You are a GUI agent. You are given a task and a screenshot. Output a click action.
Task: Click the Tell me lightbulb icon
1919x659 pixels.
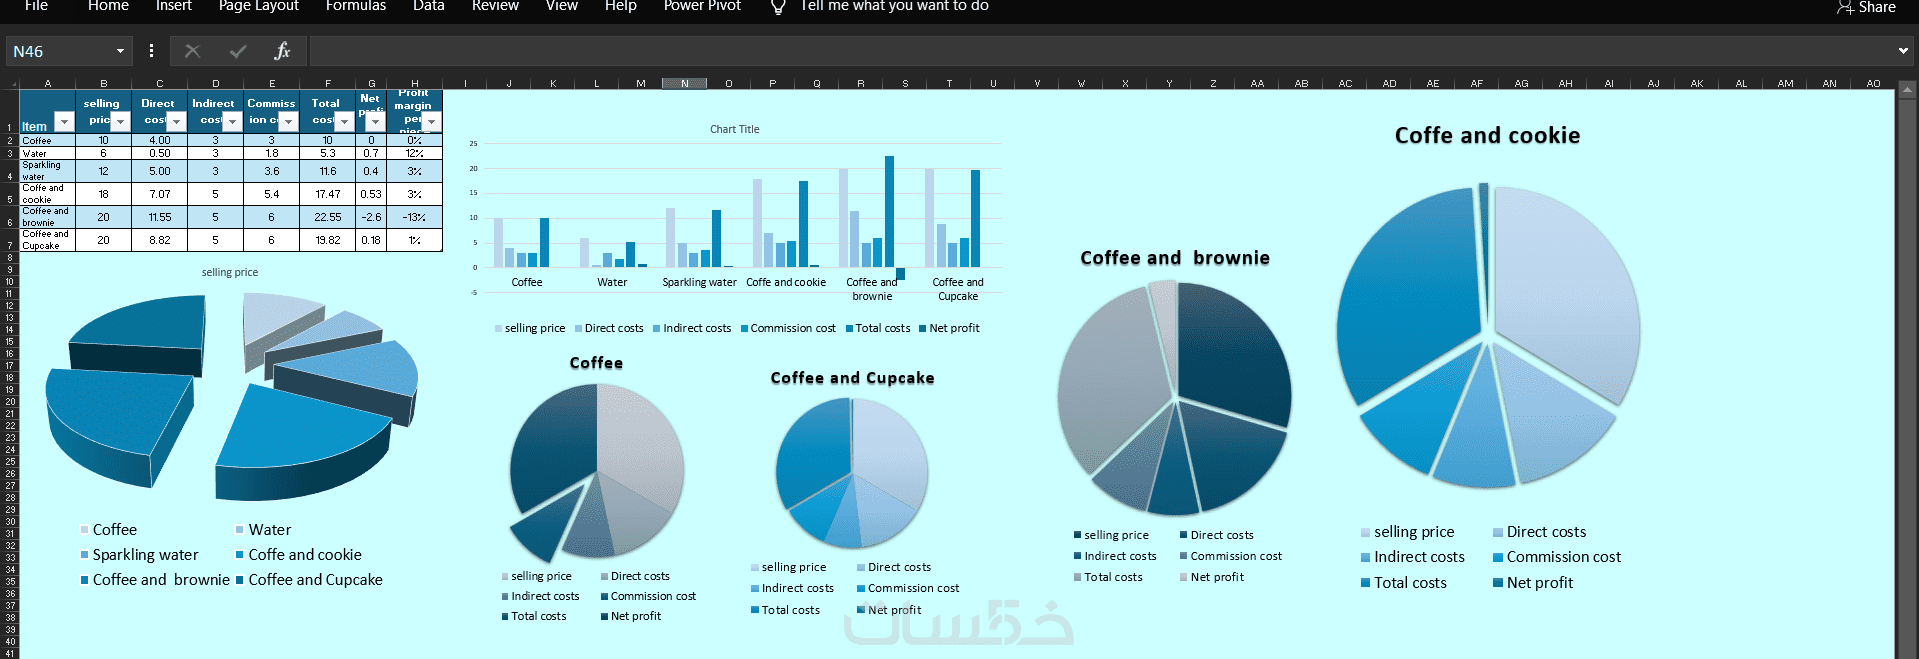[778, 7]
